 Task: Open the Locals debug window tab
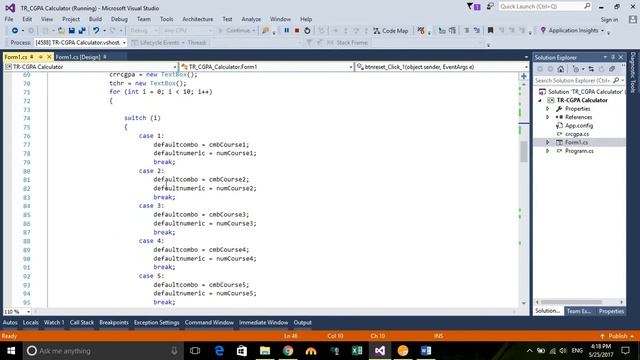31,322
